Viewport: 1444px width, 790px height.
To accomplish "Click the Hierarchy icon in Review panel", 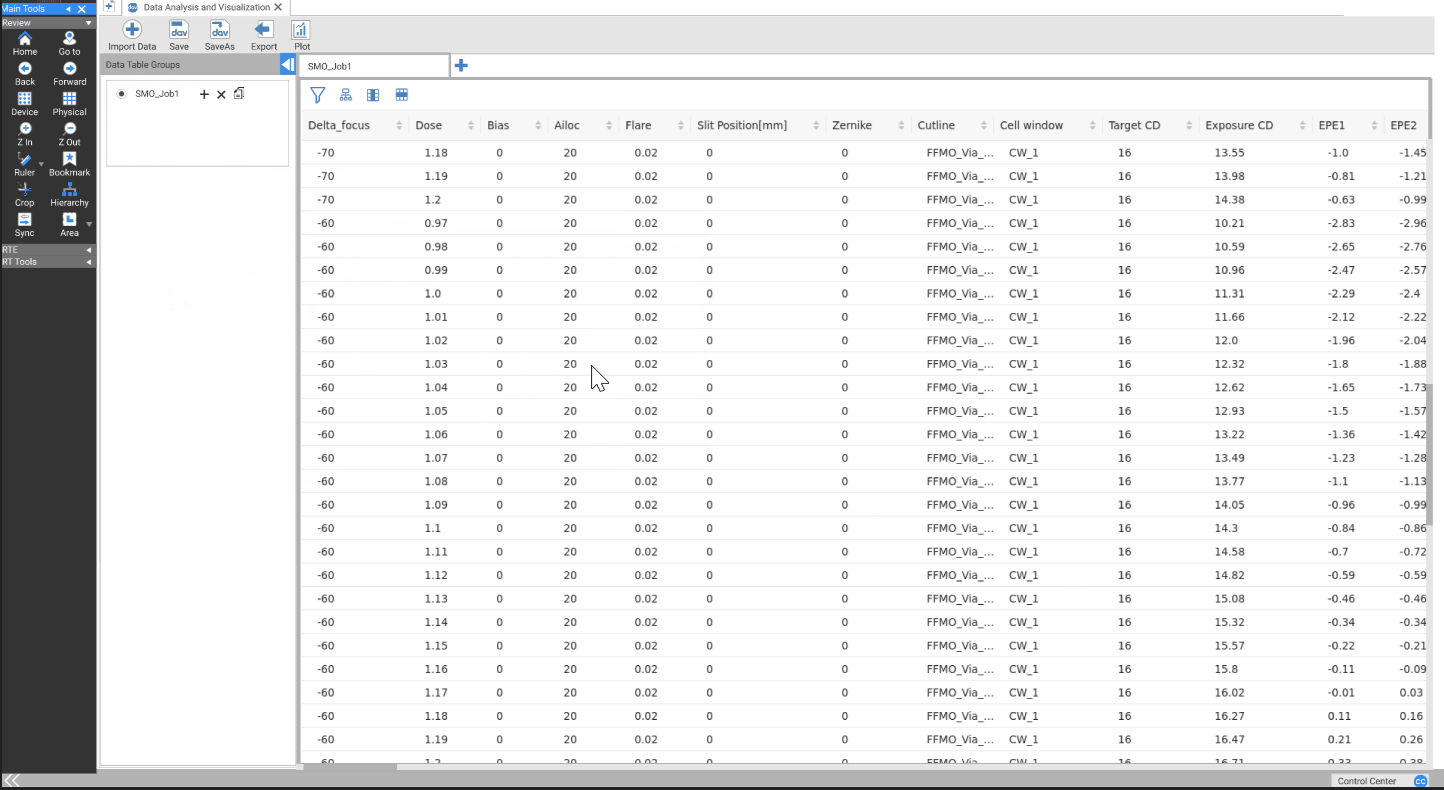I will [69, 191].
